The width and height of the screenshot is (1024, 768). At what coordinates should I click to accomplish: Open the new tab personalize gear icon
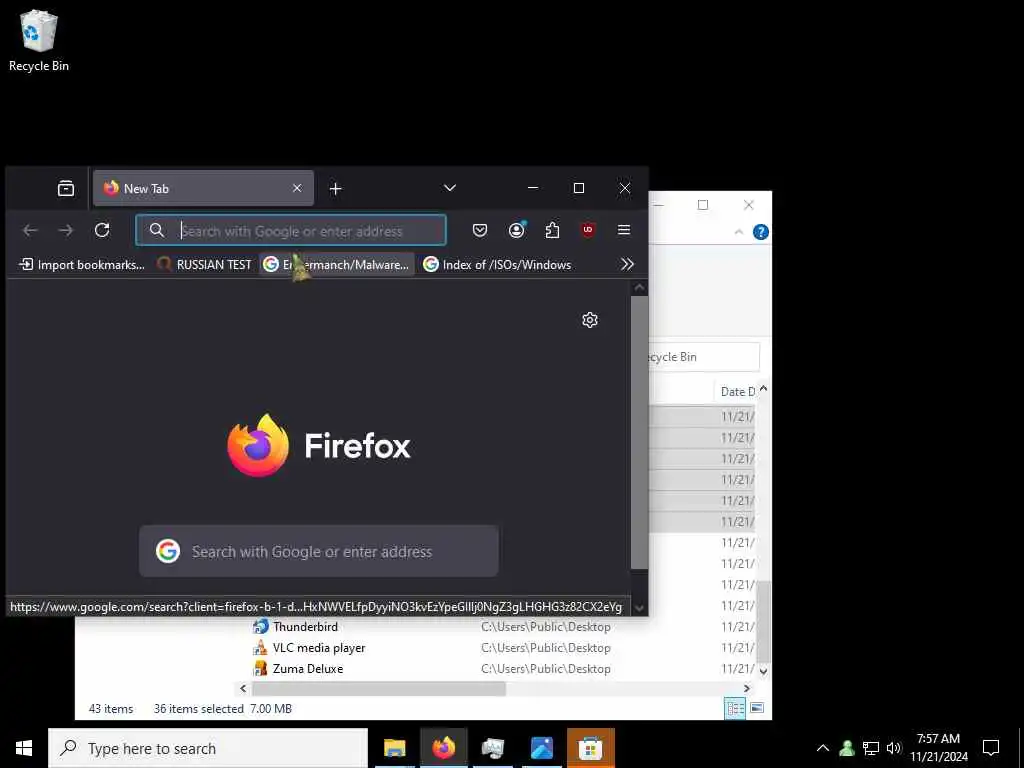590,320
